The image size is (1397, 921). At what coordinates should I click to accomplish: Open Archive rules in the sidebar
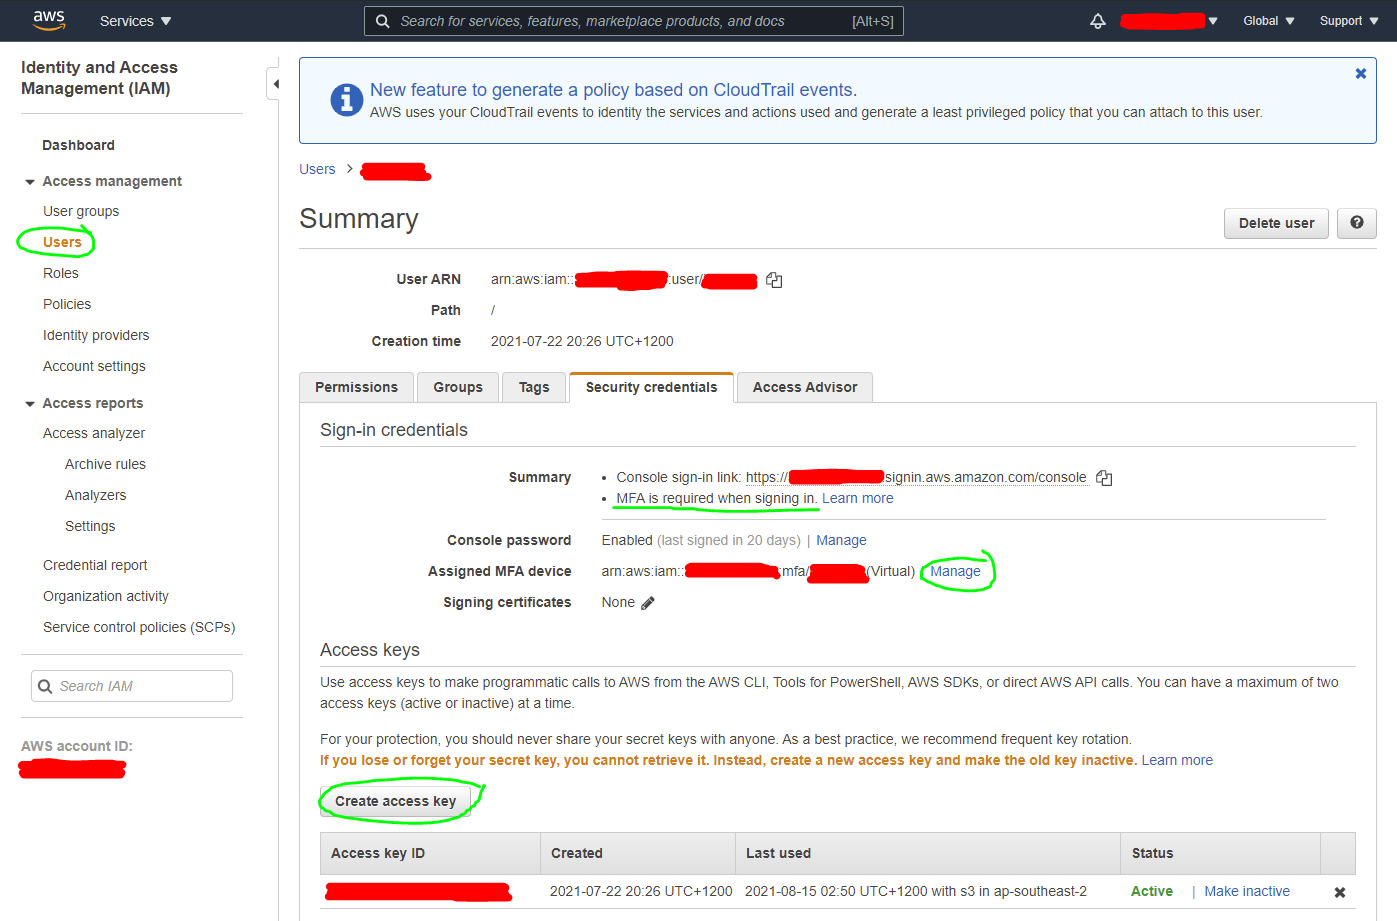(105, 464)
